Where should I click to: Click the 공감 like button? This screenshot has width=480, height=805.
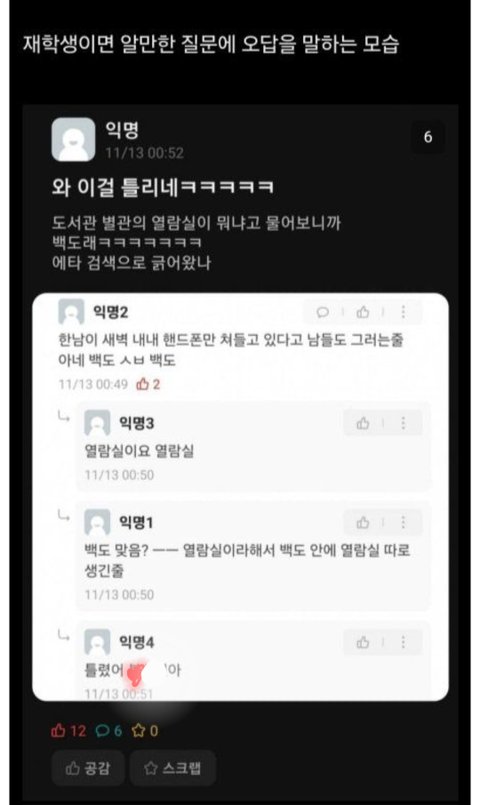click(88, 768)
